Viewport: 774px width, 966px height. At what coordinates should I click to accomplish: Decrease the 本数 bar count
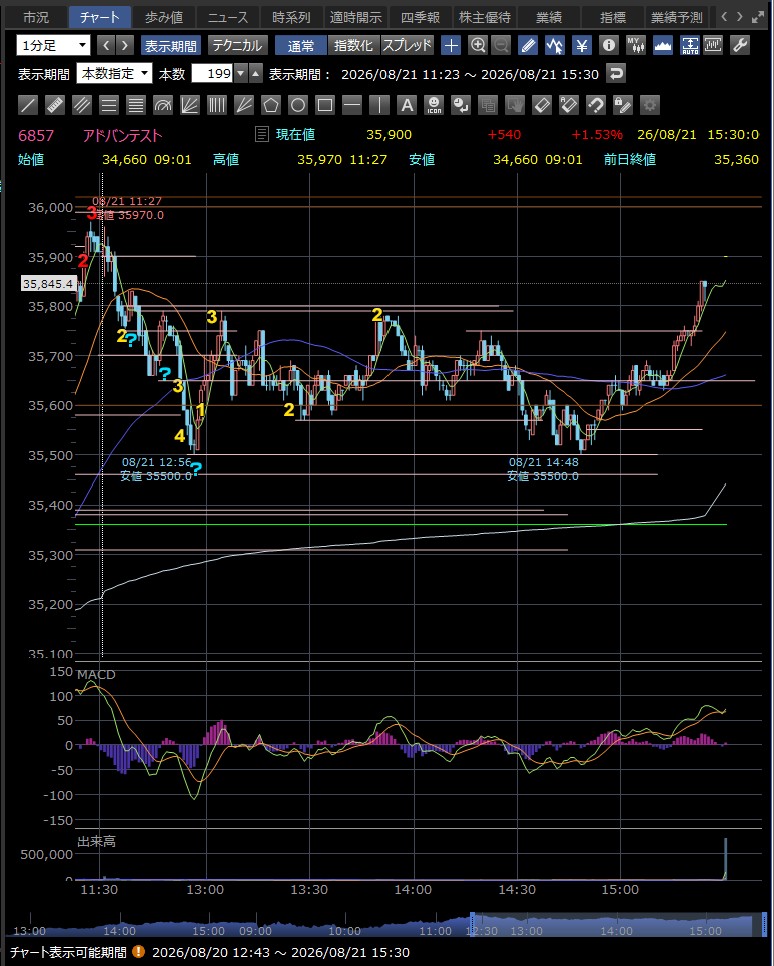click(x=242, y=74)
